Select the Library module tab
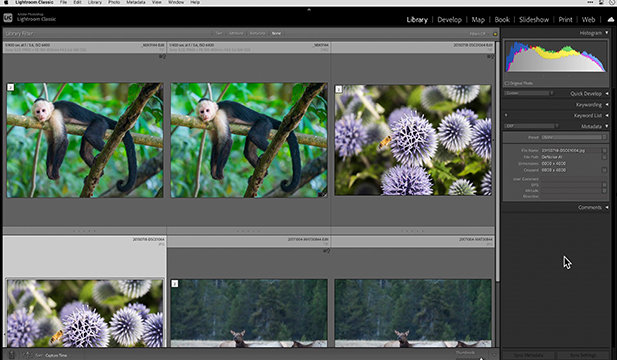 point(417,20)
